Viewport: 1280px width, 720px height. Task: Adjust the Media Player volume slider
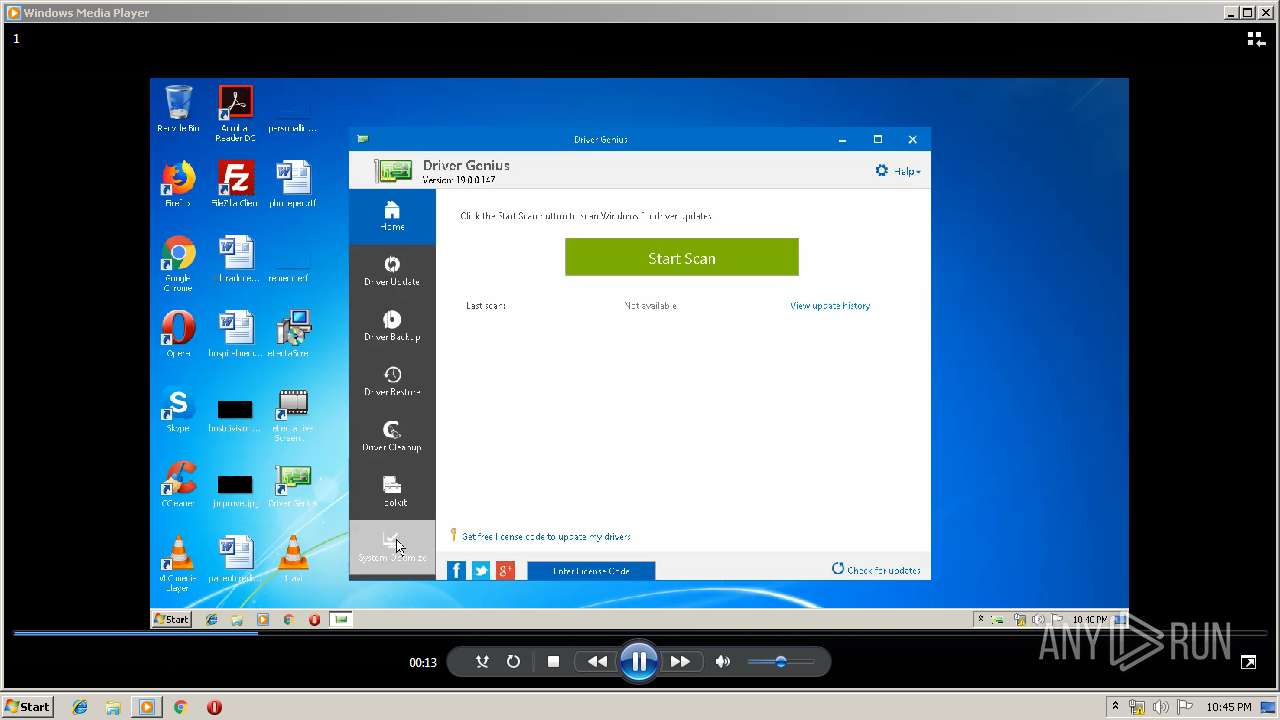pyautogui.click(x=780, y=661)
